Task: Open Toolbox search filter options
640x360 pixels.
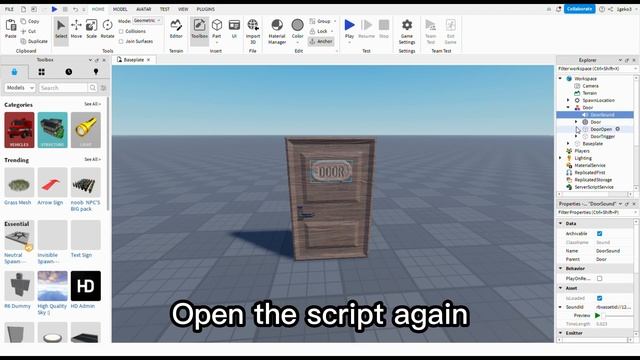Action: (103, 88)
